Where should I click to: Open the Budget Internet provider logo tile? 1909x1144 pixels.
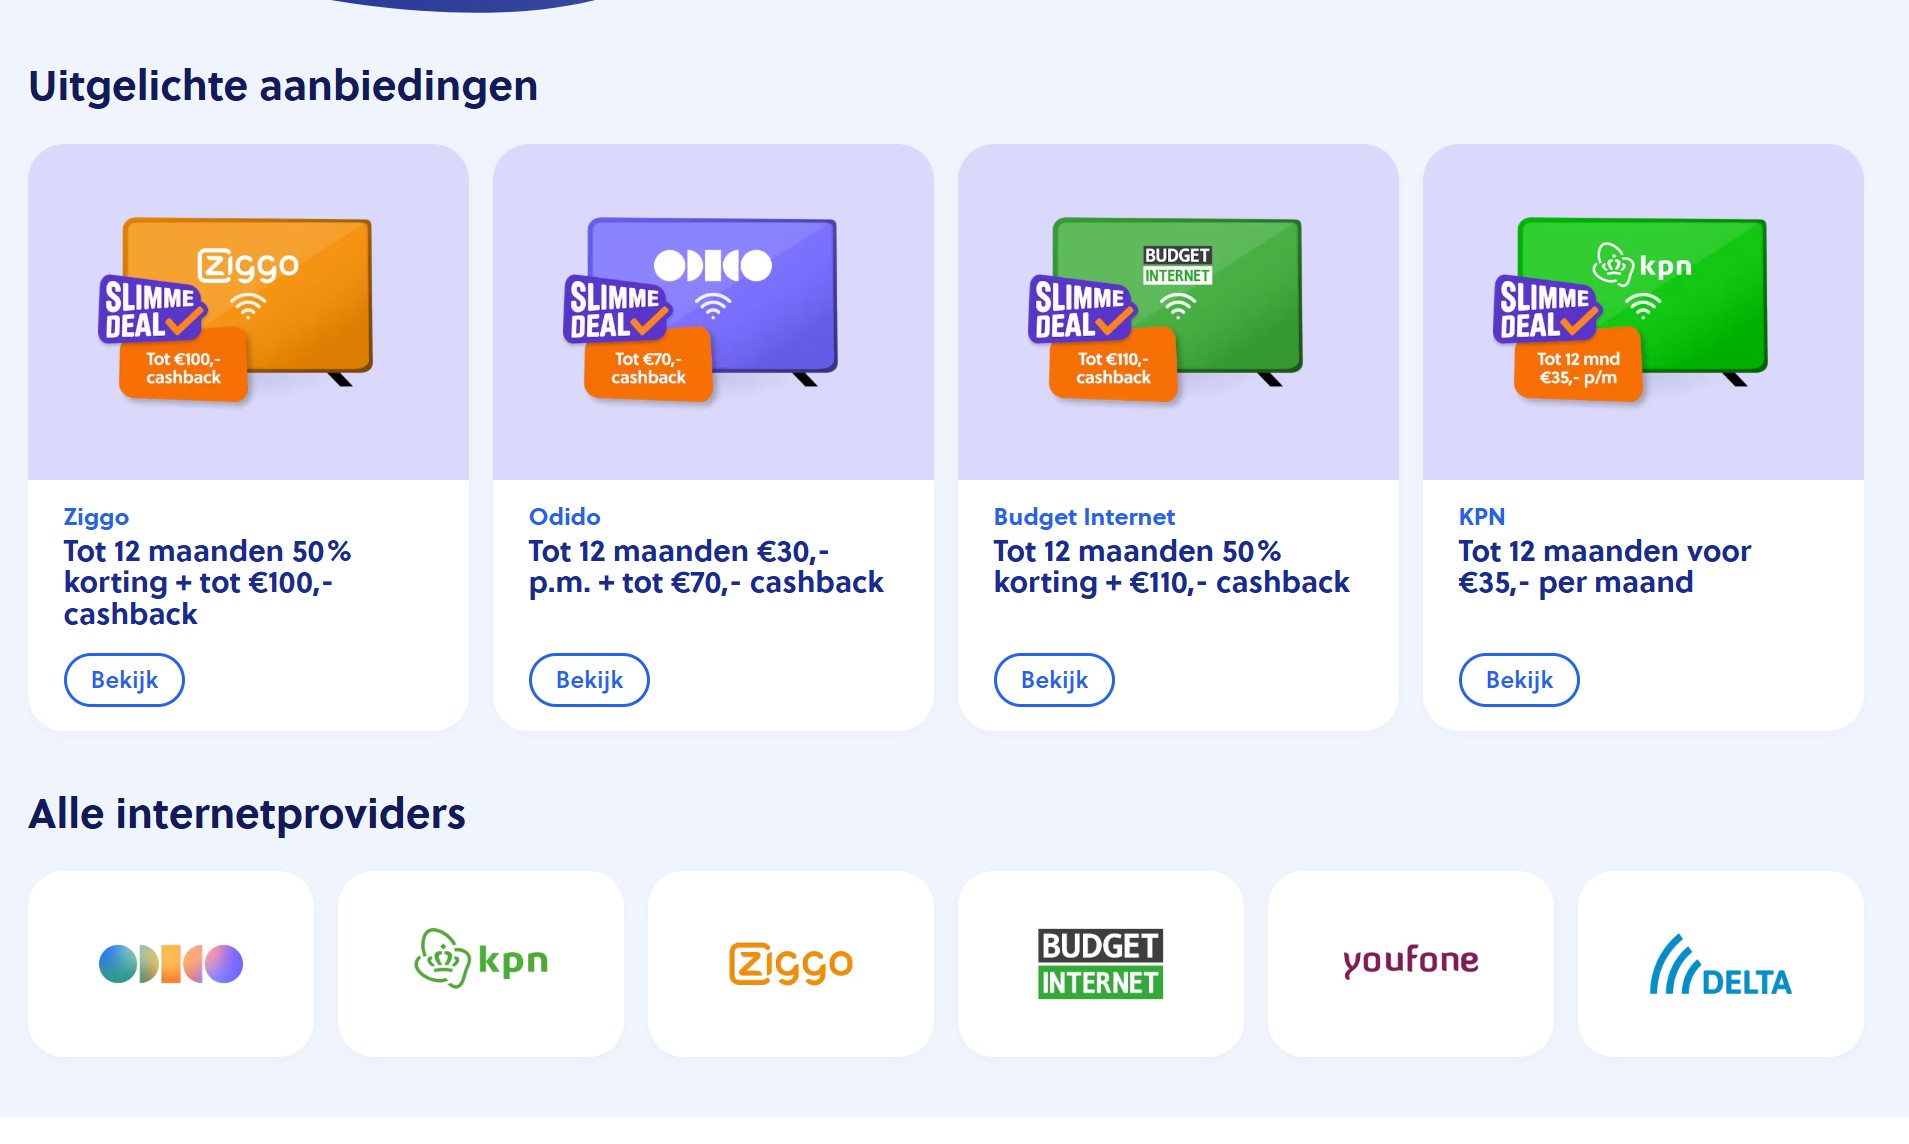click(x=1101, y=963)
